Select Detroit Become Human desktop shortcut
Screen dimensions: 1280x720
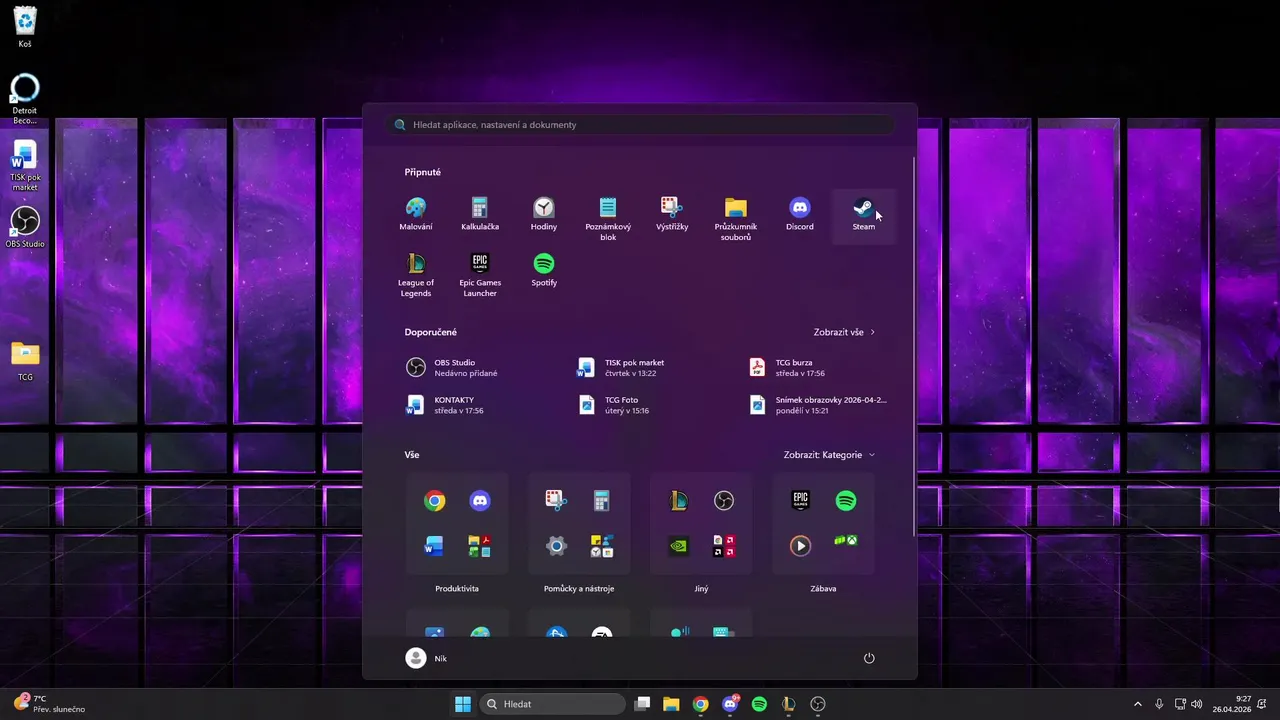click(x=25, y=98)
